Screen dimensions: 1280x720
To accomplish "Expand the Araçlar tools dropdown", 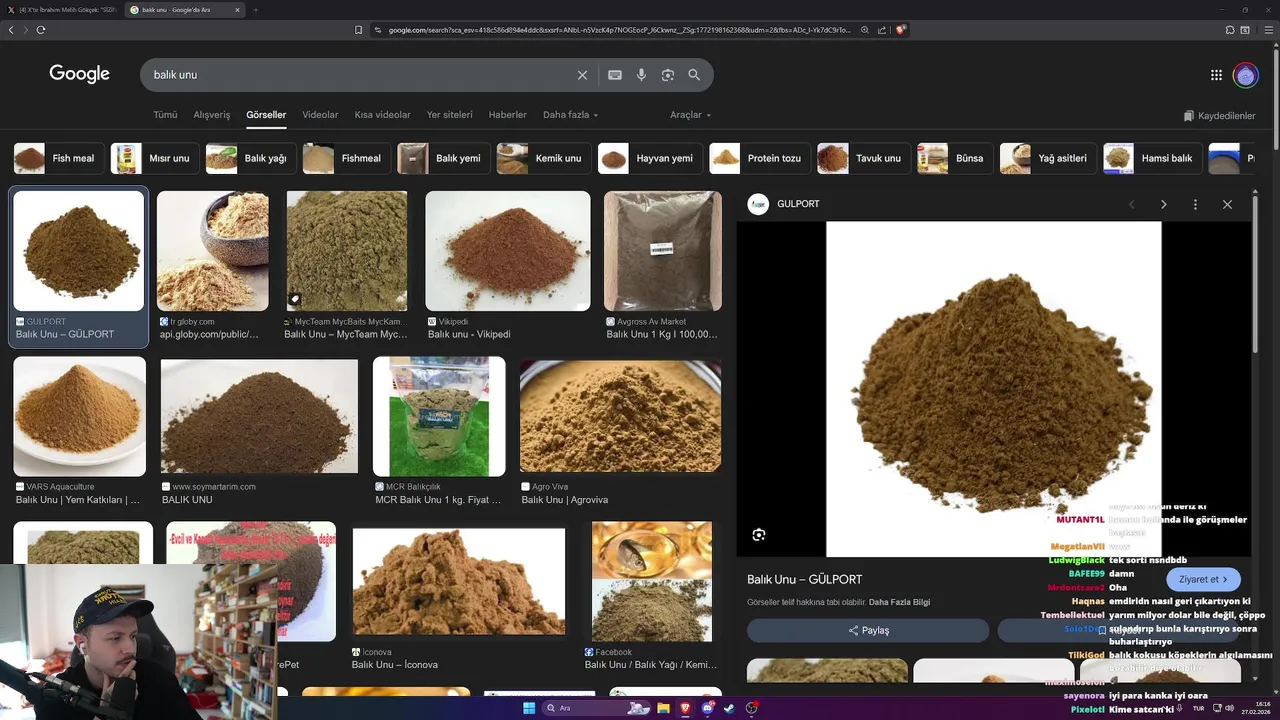I will [x=690, y=115].
